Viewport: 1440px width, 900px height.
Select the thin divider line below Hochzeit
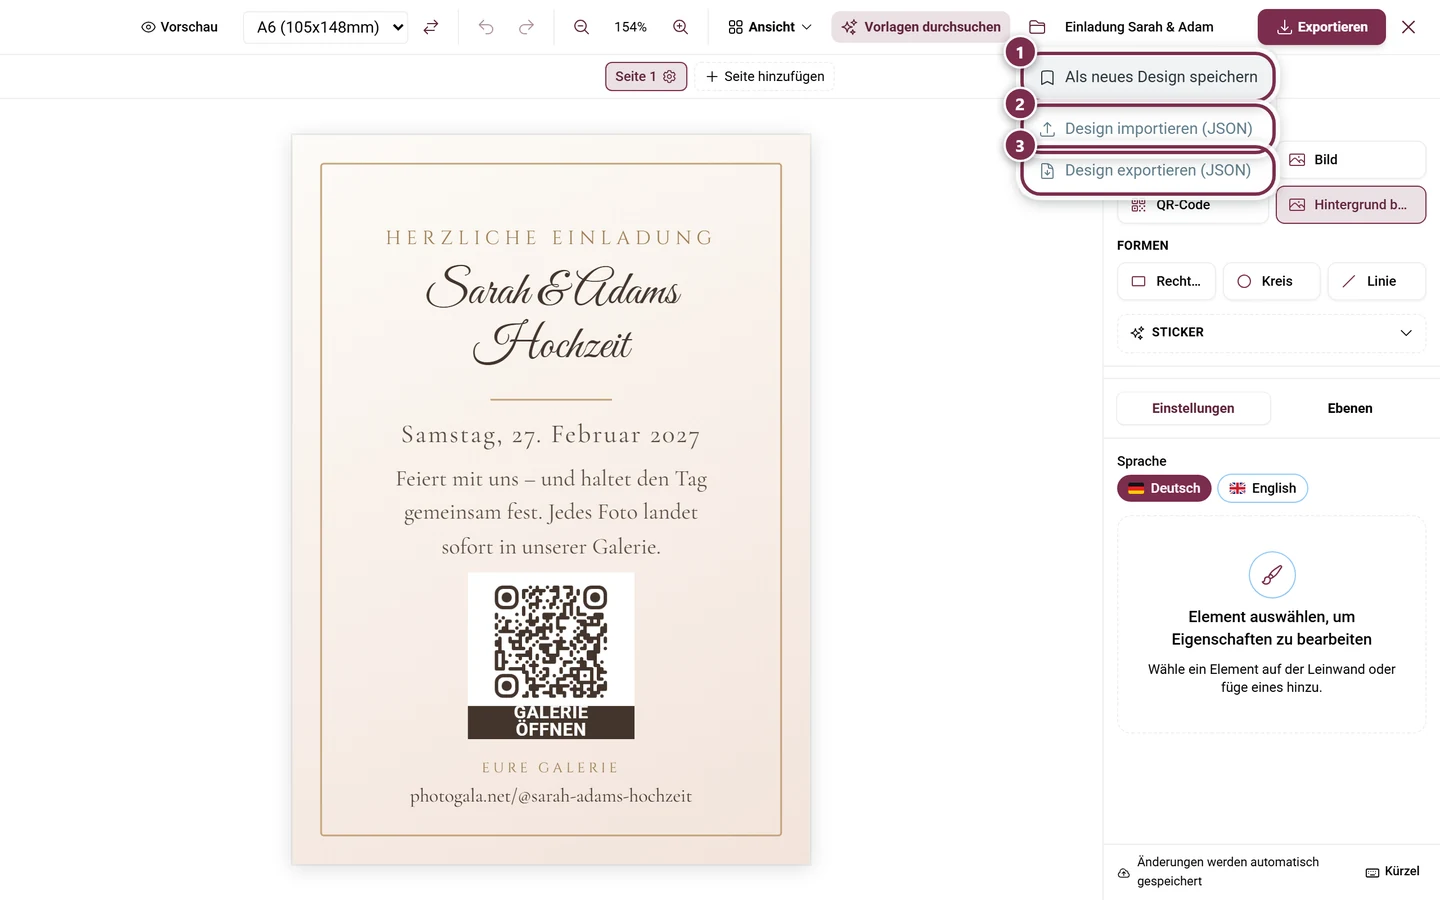coord(551,399)
